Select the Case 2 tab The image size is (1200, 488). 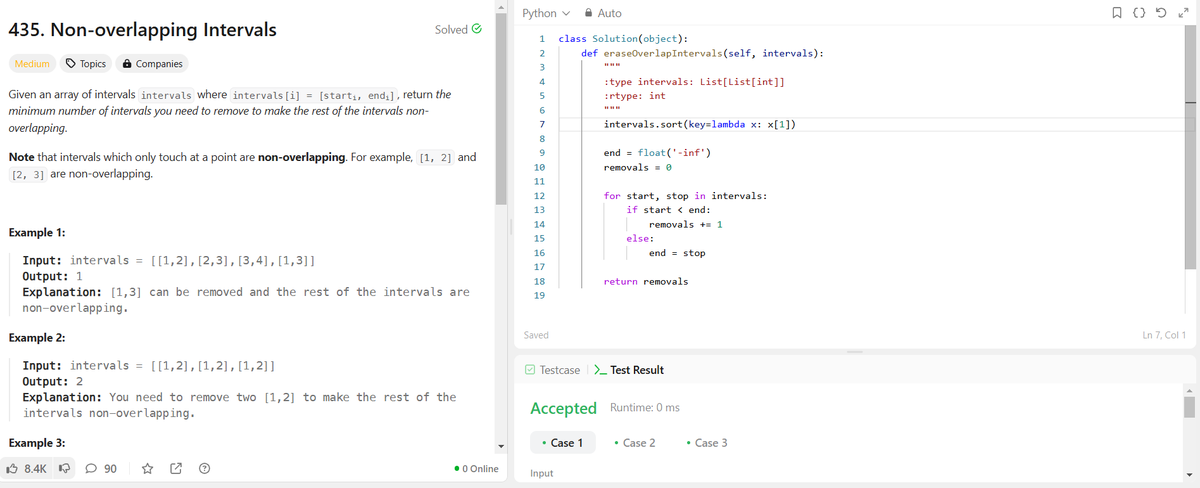click(x=634, y=442)
